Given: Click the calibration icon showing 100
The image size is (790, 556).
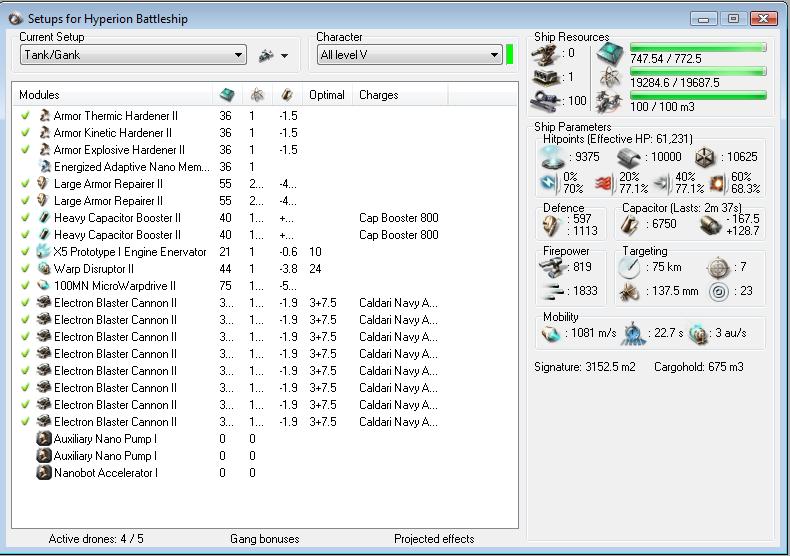Looking at the screenshot, I should 546,100.
